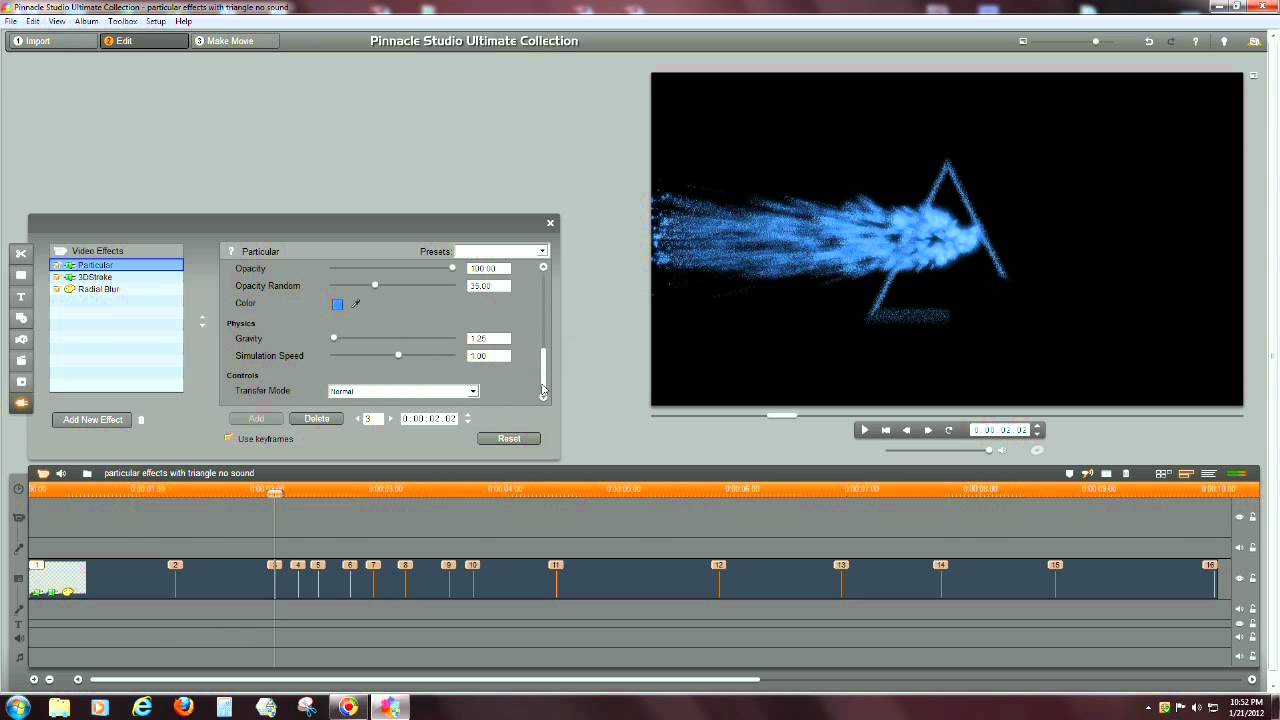Toggle lock on the music track
This screenshot has width=1280, height=720.
tap(1252, 656)
